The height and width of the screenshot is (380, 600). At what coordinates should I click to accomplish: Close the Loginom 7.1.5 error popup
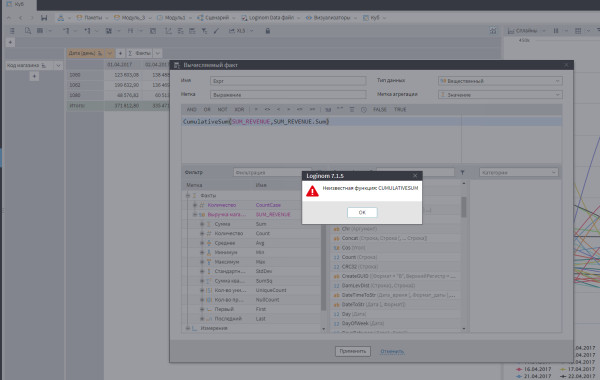click(x=415, y=176)
